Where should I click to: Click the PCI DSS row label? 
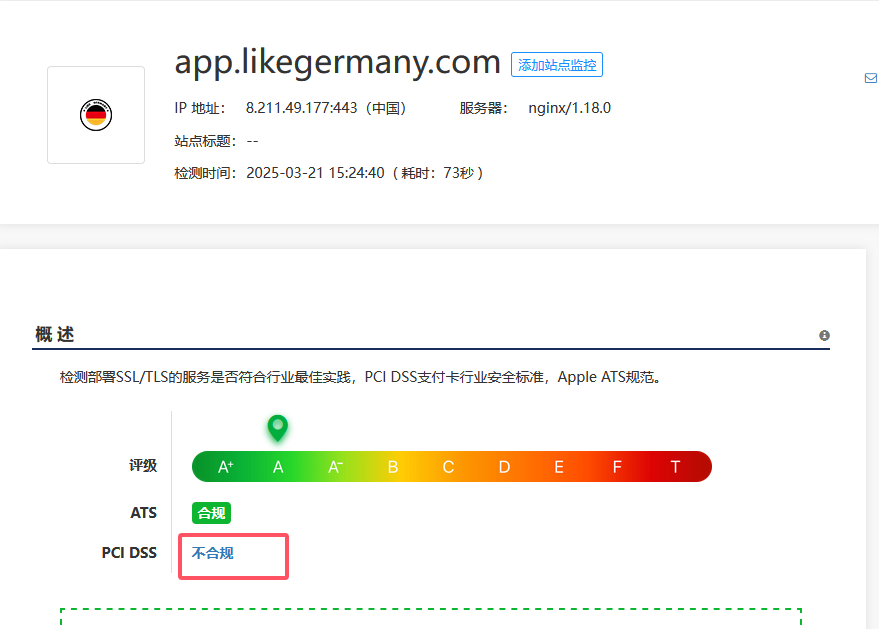129,553
